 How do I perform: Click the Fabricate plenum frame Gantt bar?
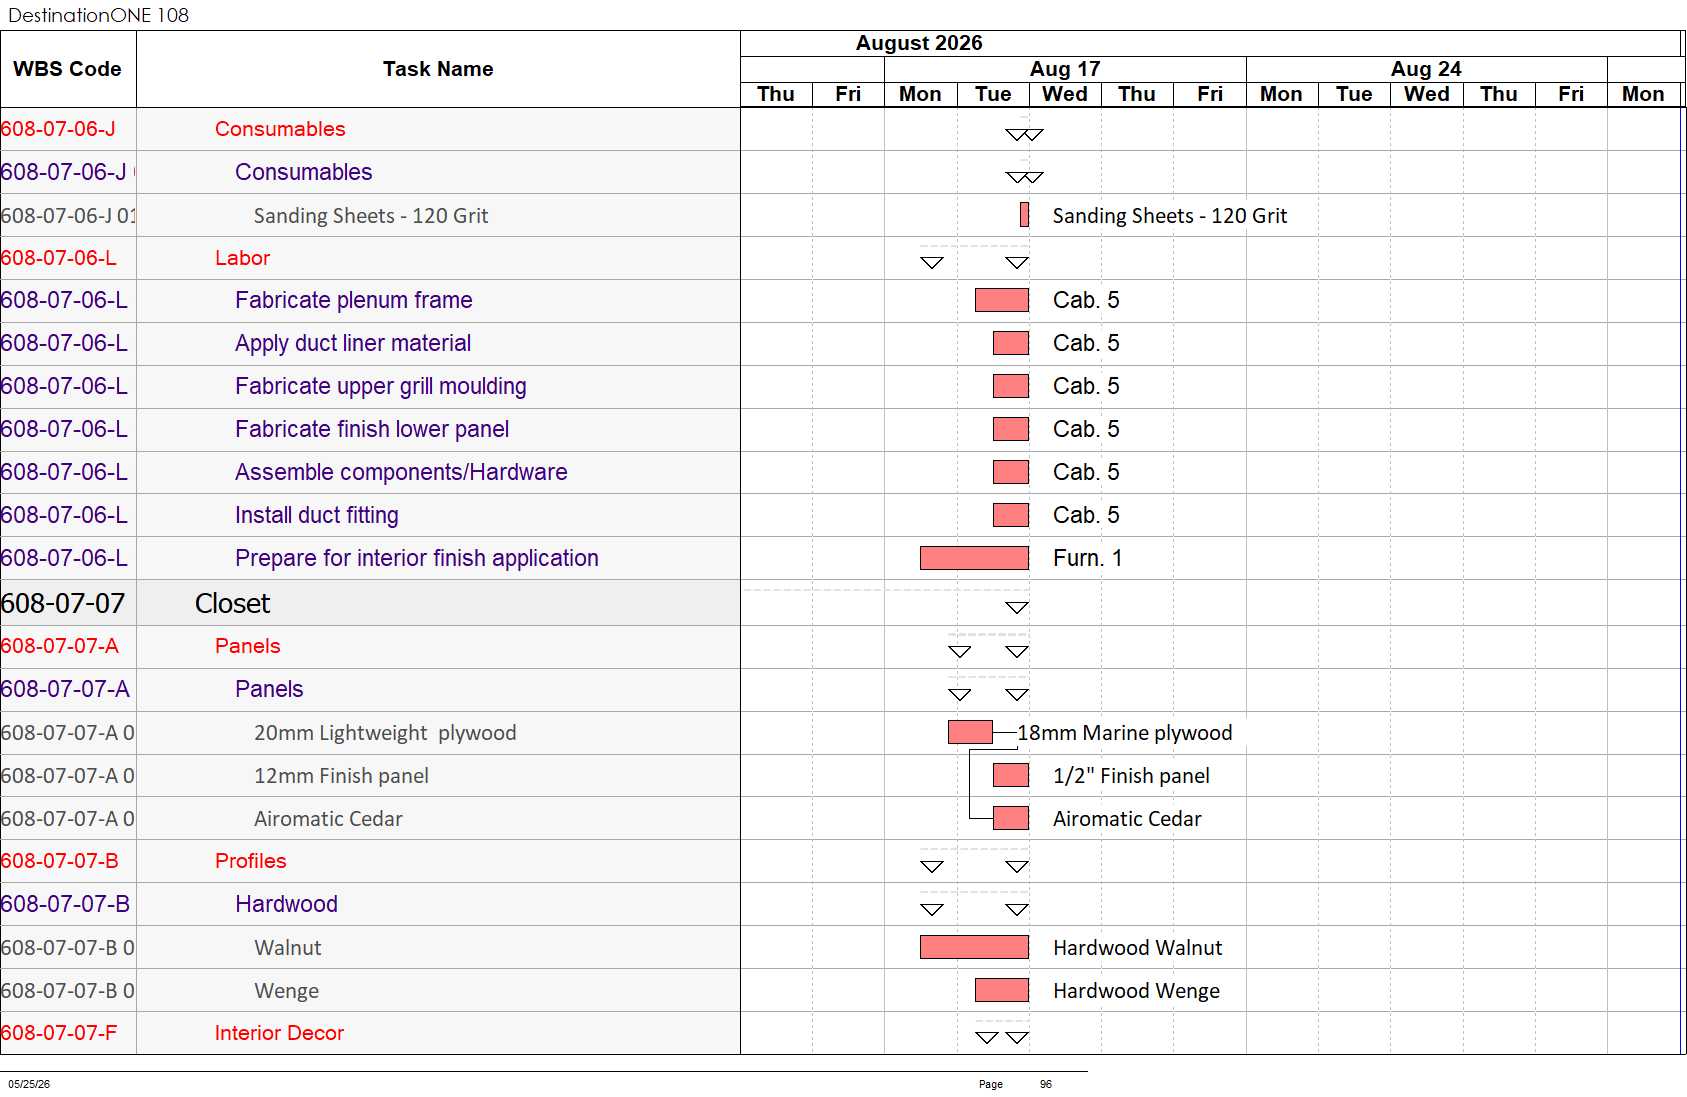pyautogui.click(x=1002, y=300)
